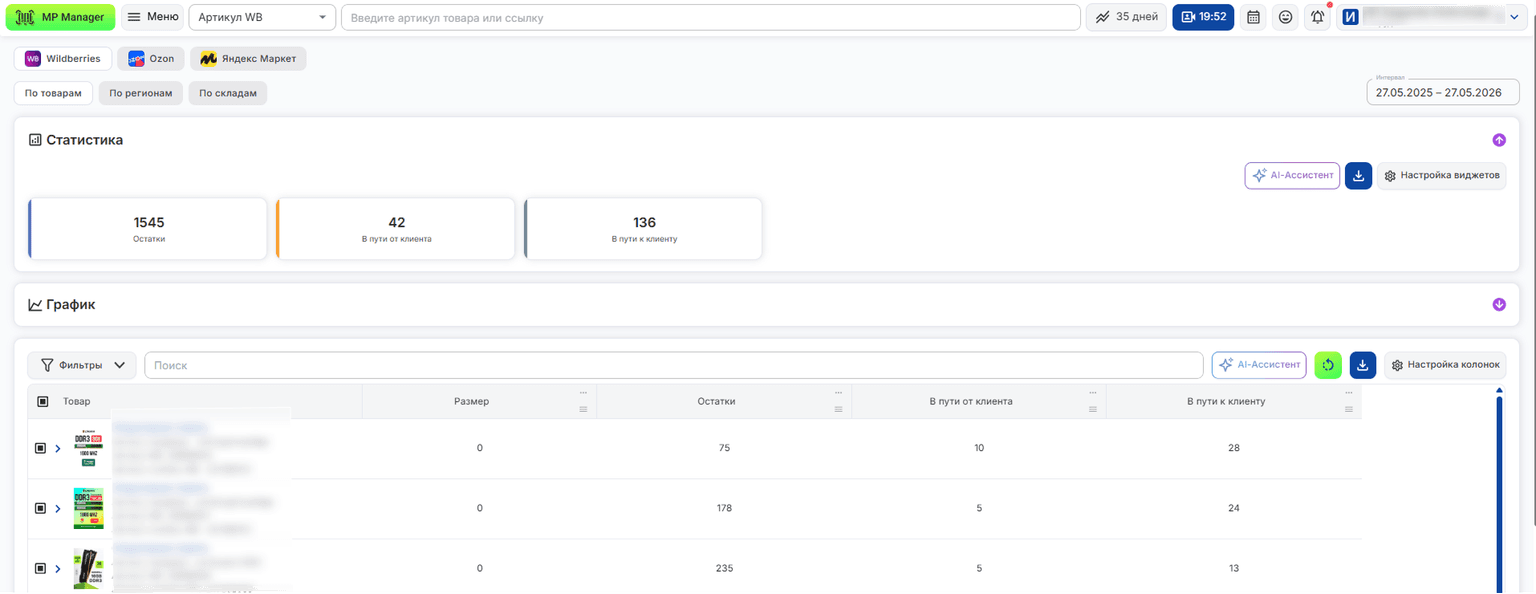Open the Артикул WB dropdown
1536x594 pixels.
point(262,17)
